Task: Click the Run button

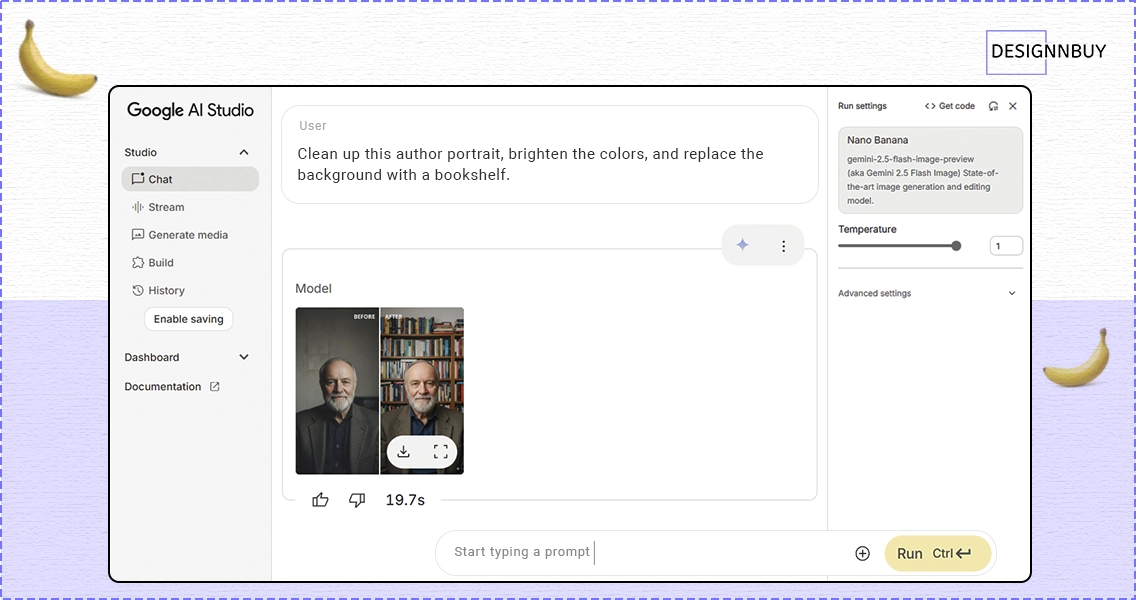Action: pos(937,554)
